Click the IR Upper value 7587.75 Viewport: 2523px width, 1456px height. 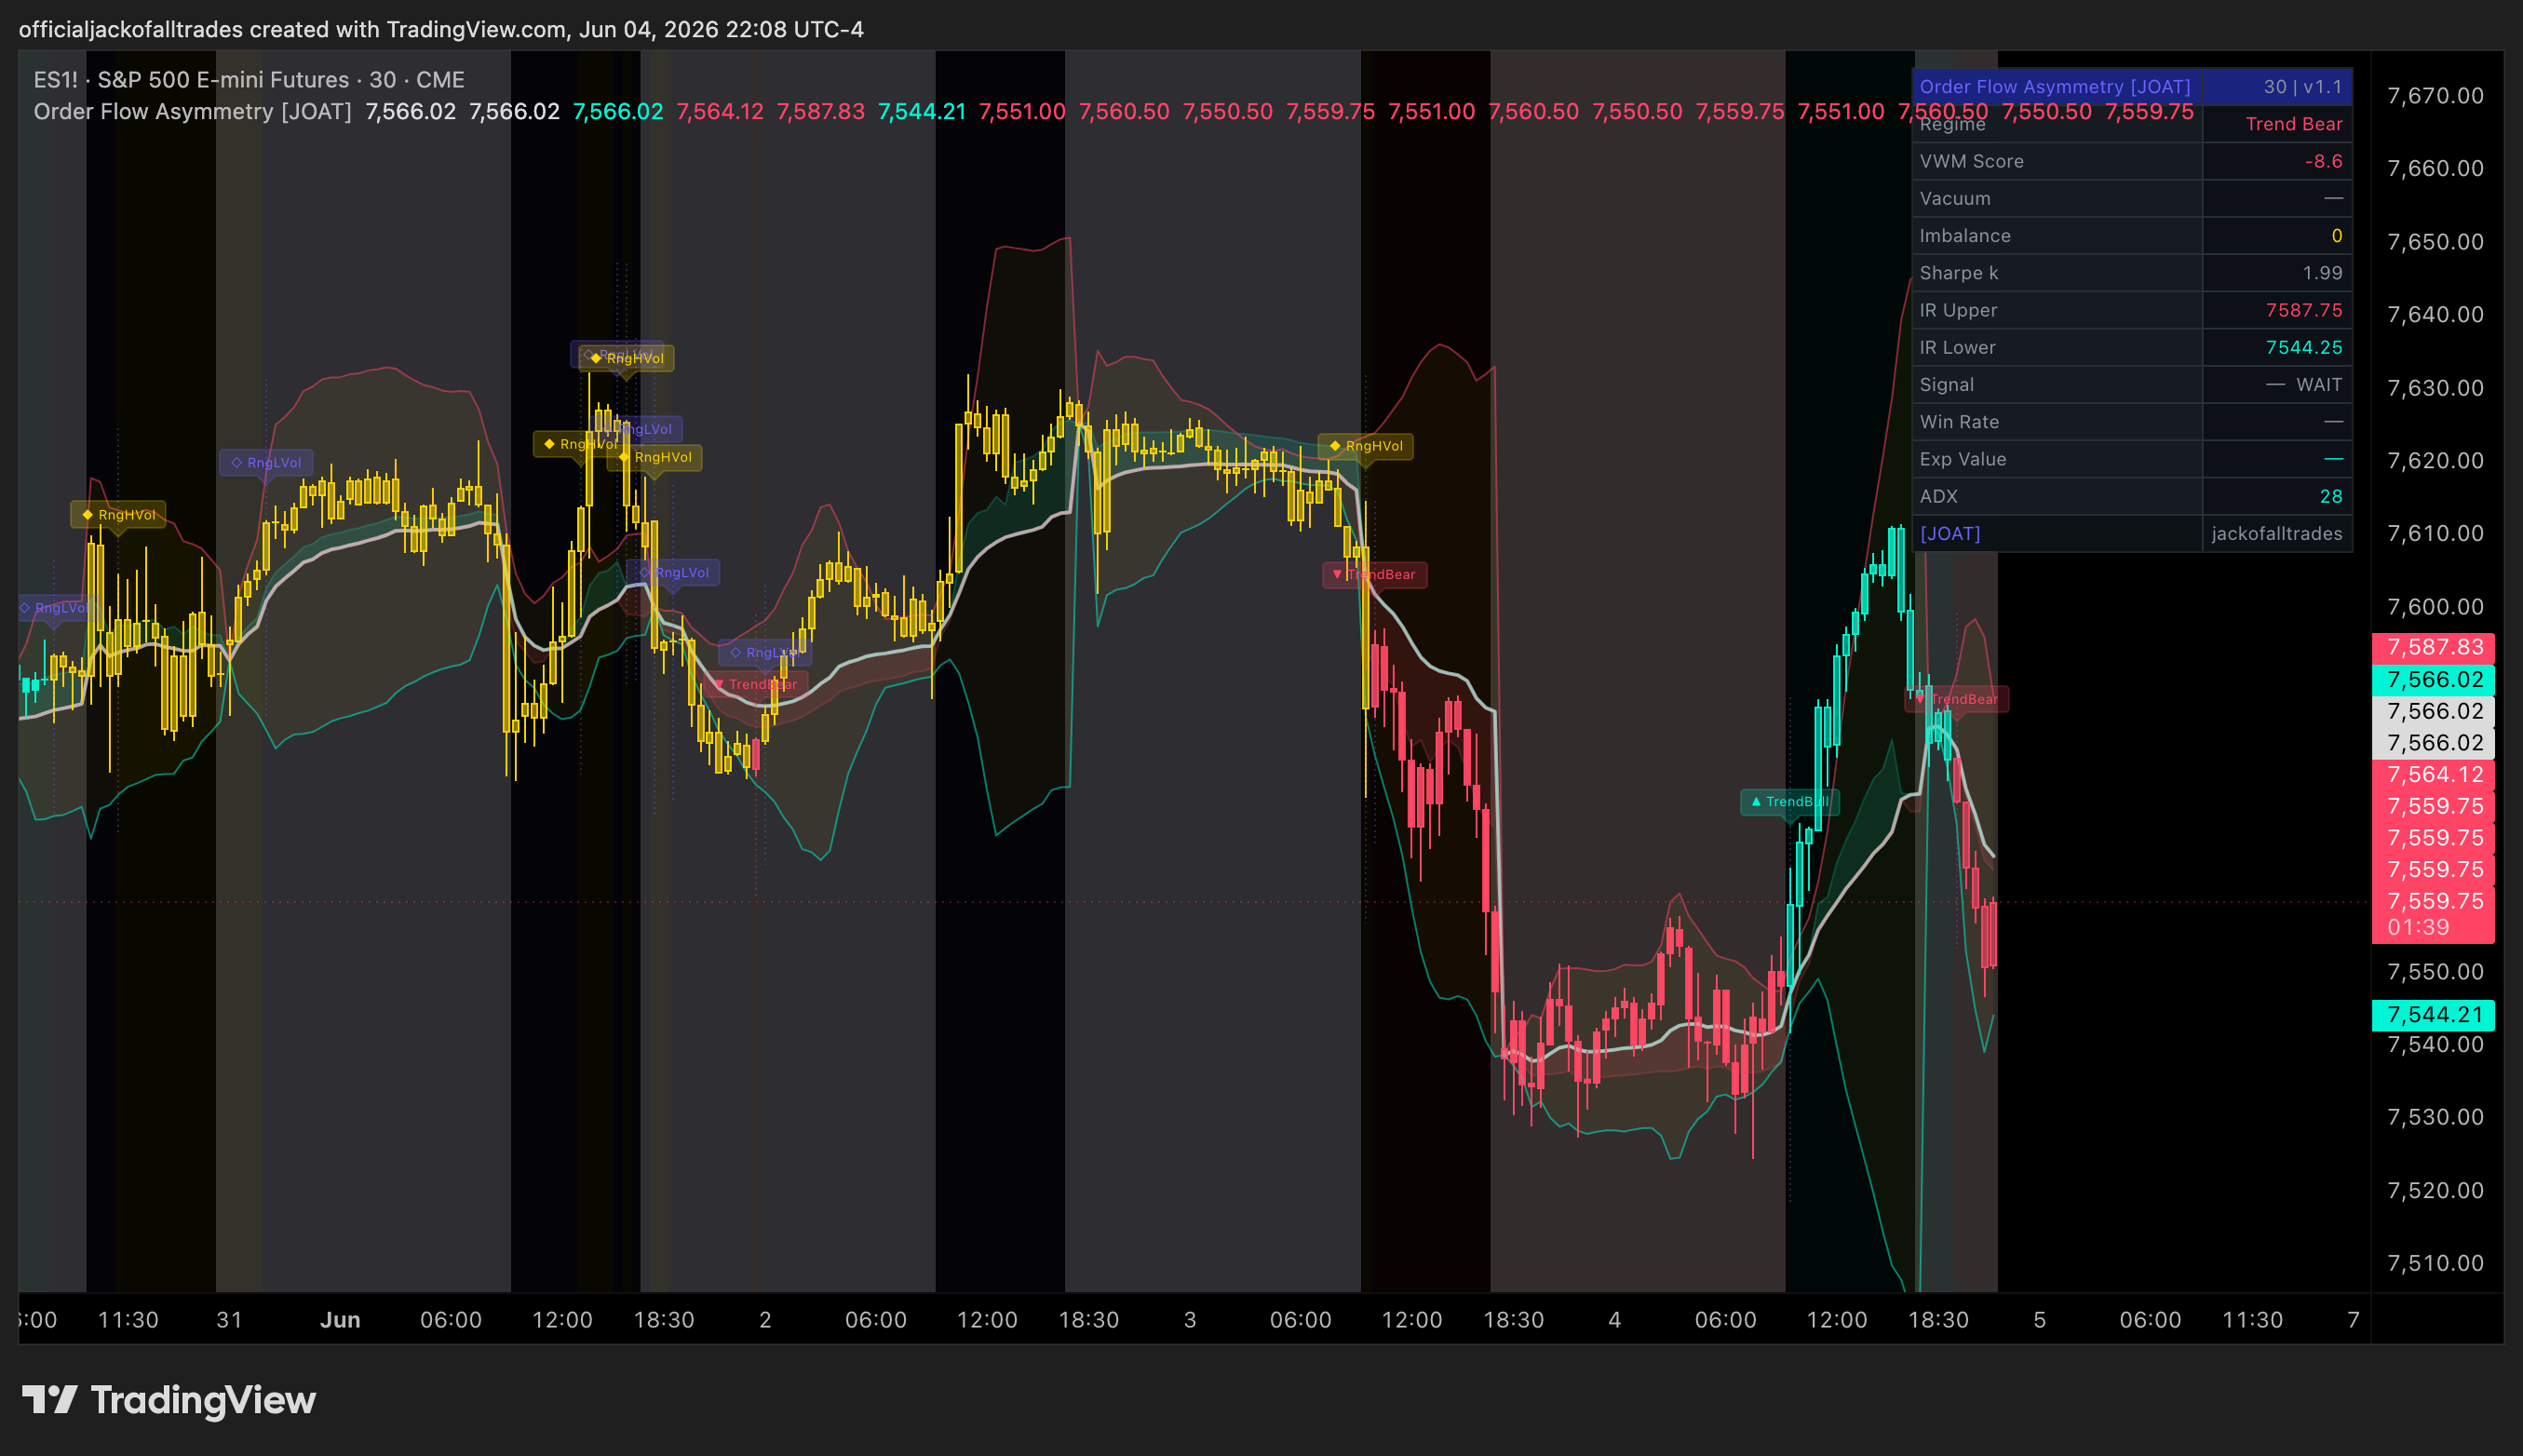pyautogui.click(x=2304, y=310)
